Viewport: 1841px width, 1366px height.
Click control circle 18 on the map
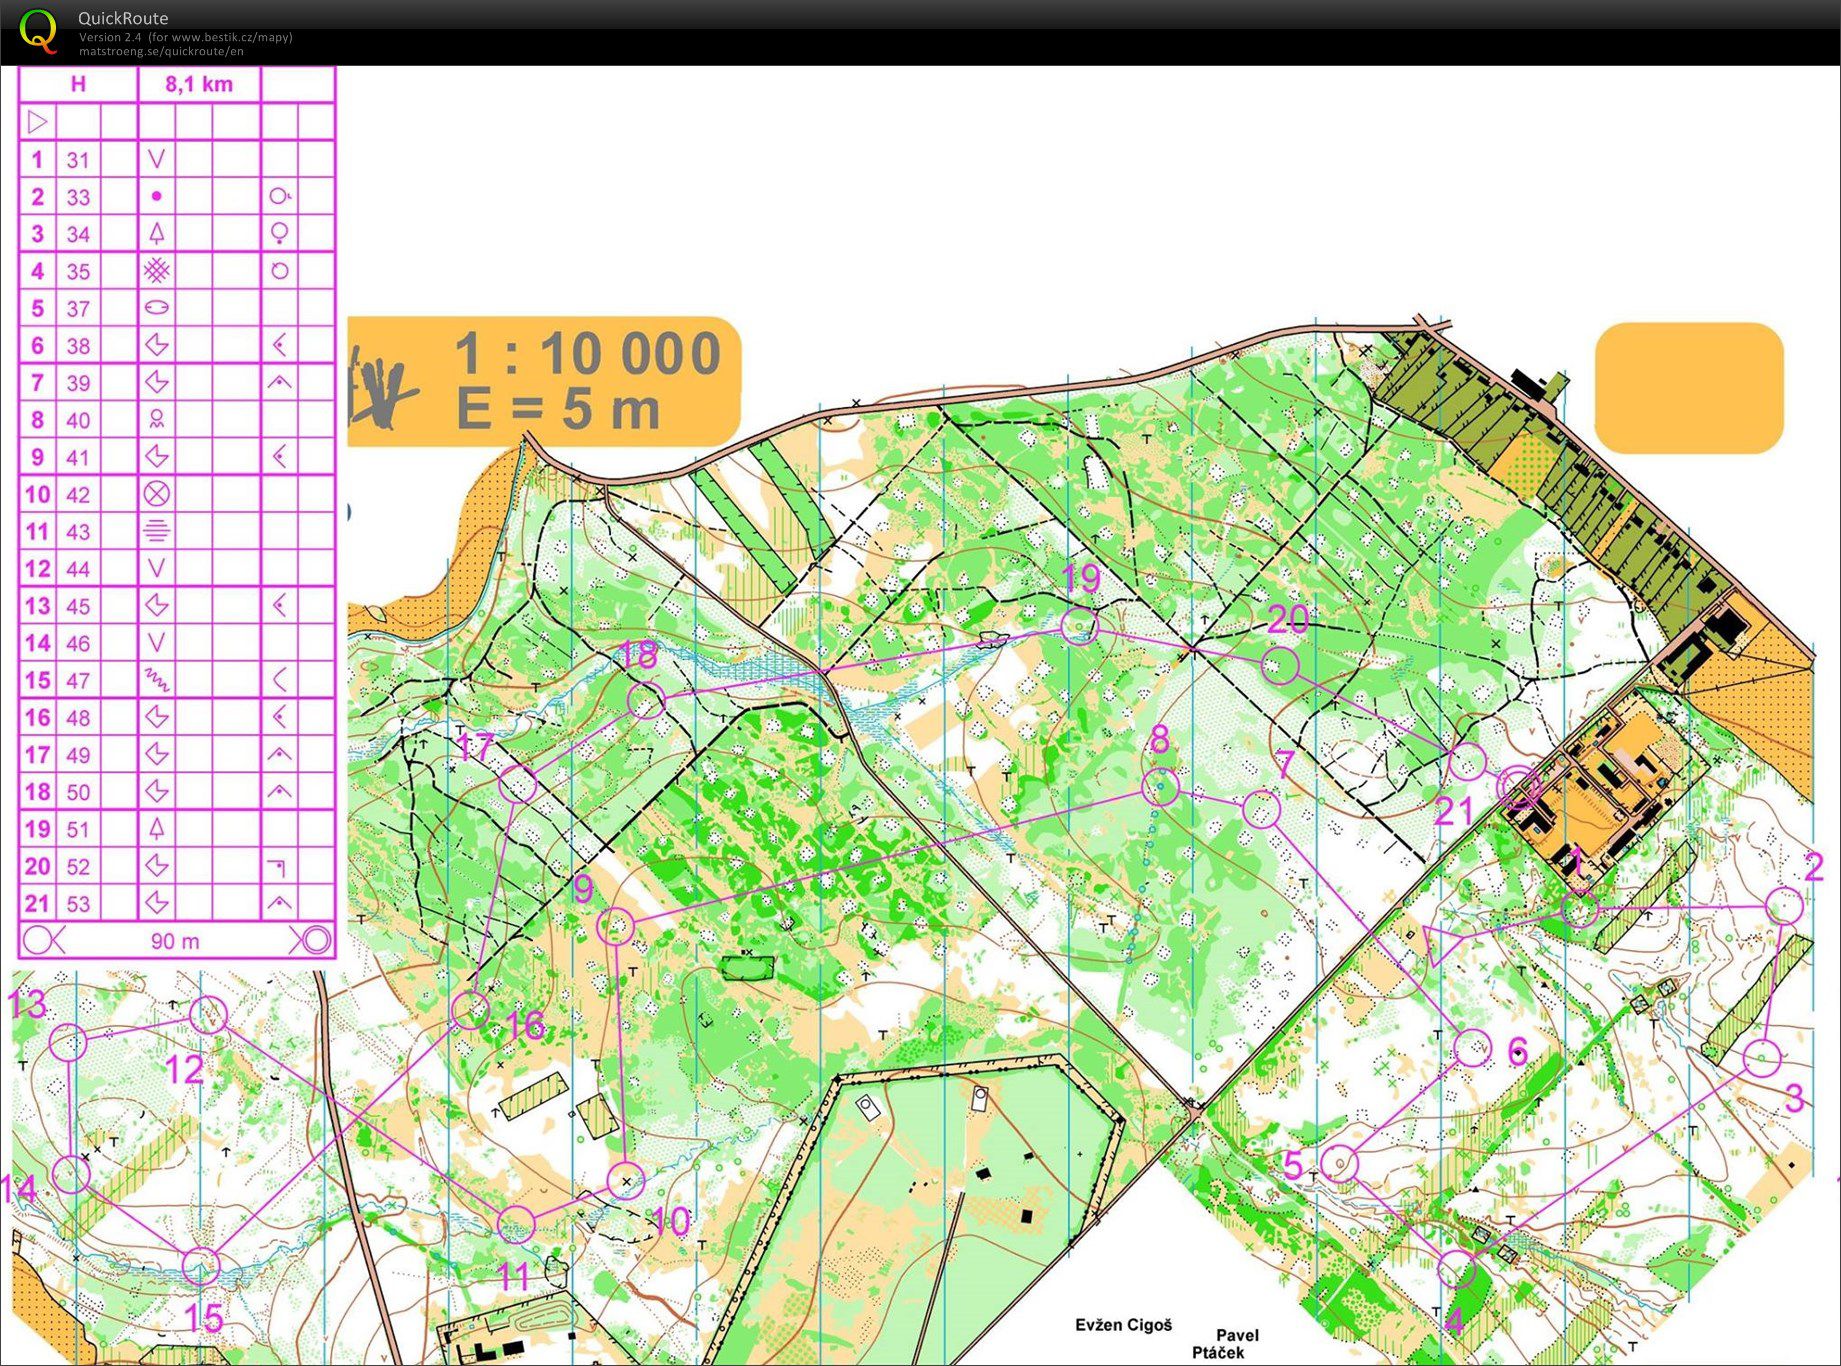[x=646, y=700]
